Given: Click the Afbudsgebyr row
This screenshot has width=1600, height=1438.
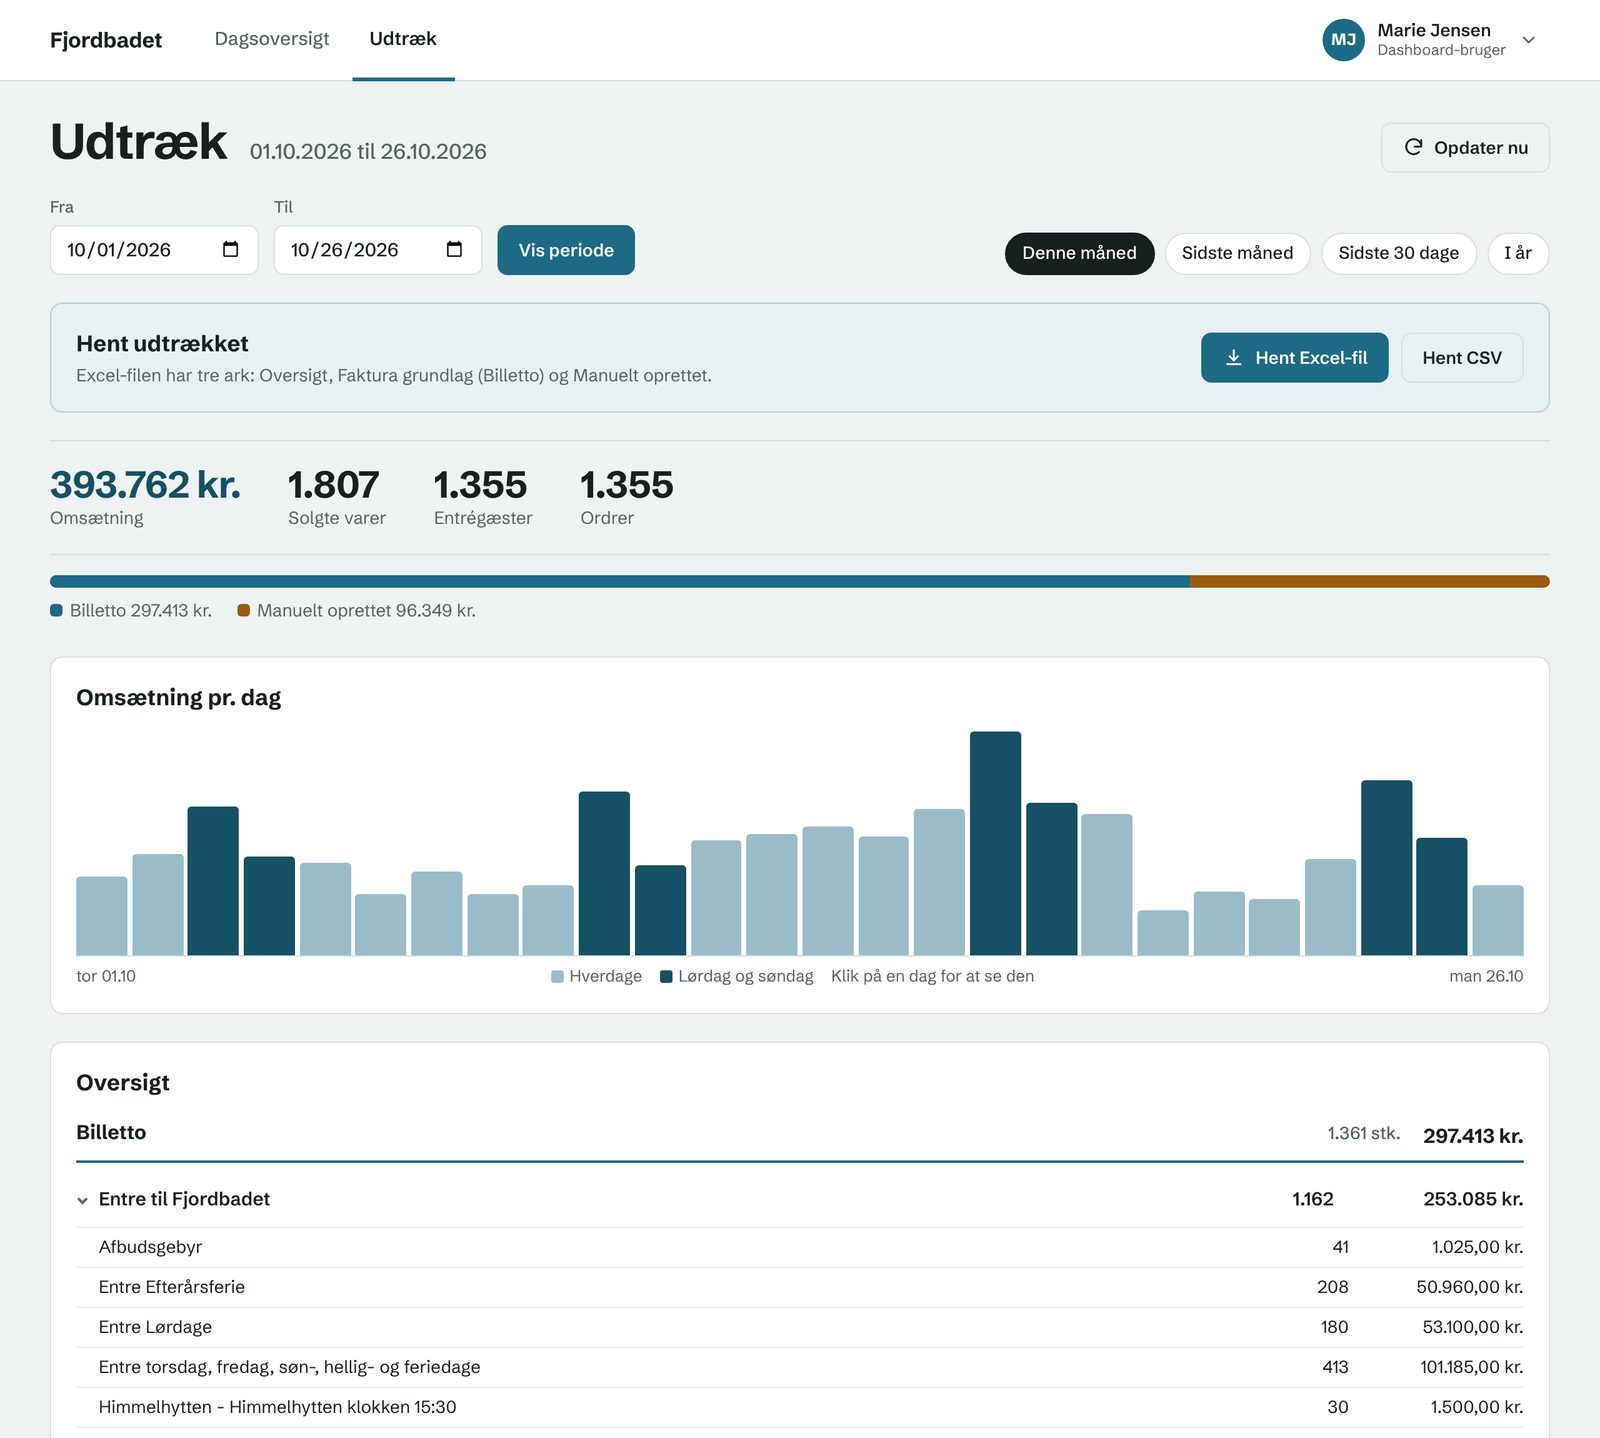Looking at the screenshot, I should 800,1247.
